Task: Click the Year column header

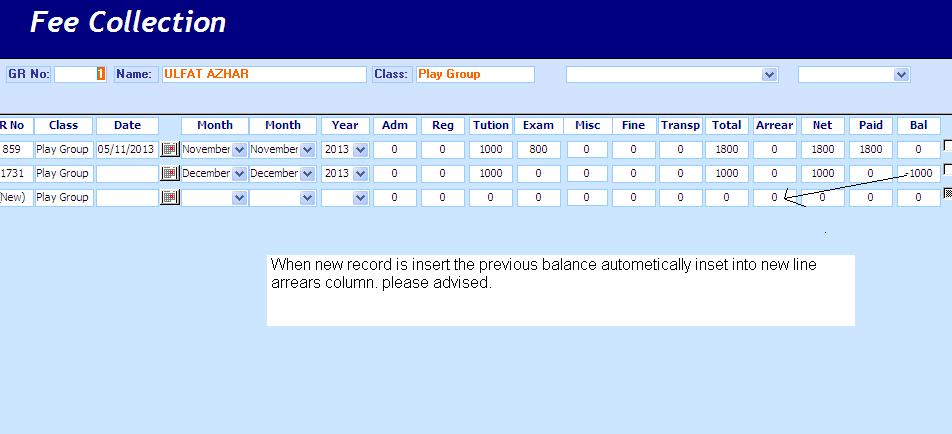Action: point(345,126)
